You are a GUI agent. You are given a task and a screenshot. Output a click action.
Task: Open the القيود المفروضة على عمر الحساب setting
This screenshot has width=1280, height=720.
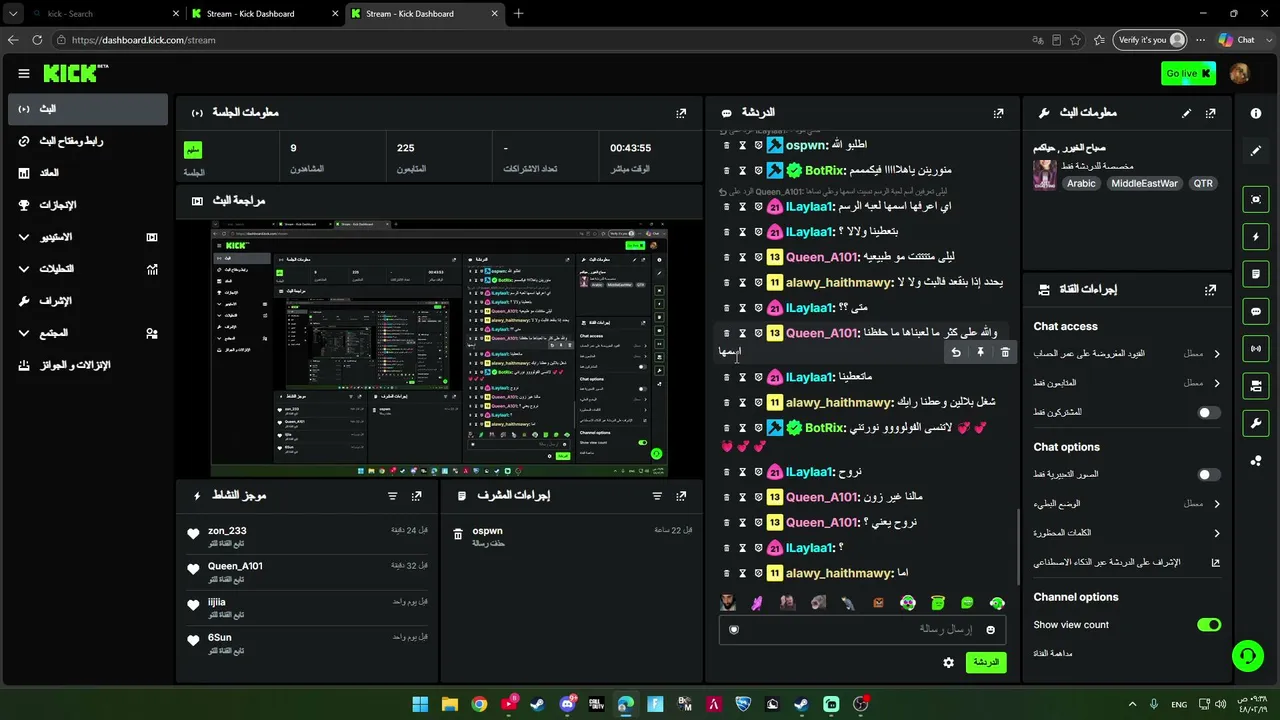[1127, 354]
